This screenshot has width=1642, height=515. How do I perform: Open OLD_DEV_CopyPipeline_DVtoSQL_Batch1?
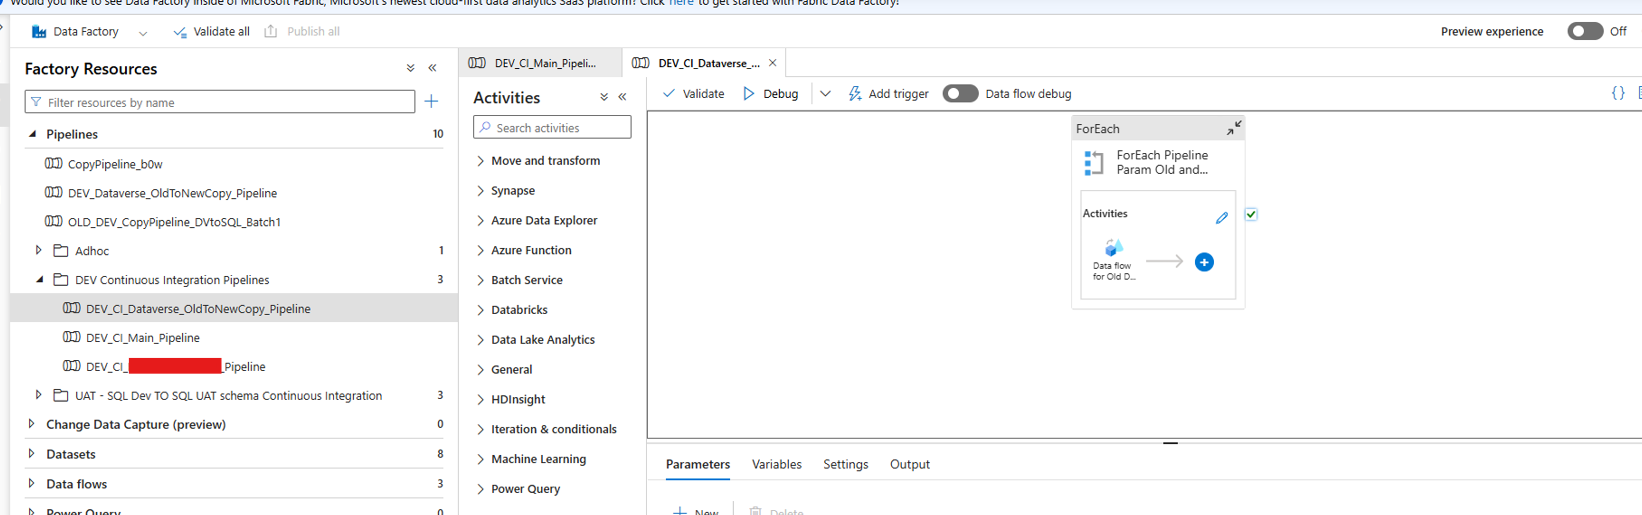point(174,222)
